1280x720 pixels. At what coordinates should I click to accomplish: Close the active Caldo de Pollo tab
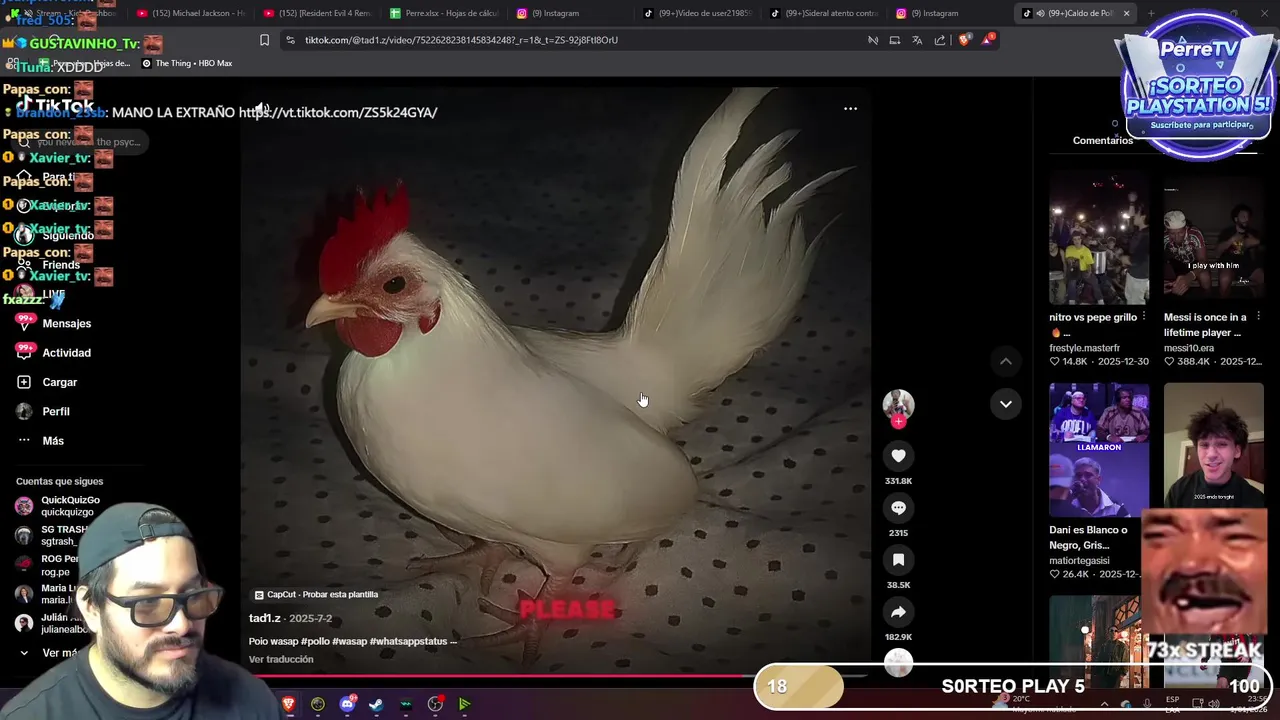point(1126,13)
